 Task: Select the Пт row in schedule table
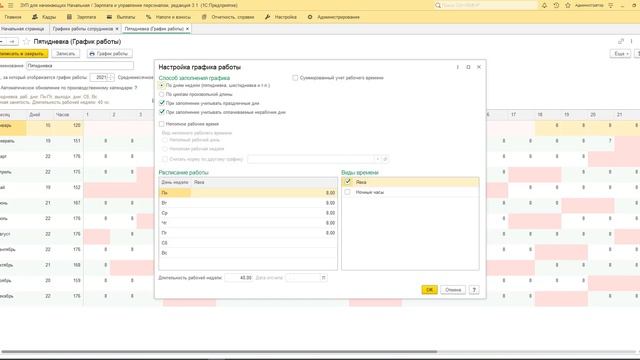coord(248,233)
